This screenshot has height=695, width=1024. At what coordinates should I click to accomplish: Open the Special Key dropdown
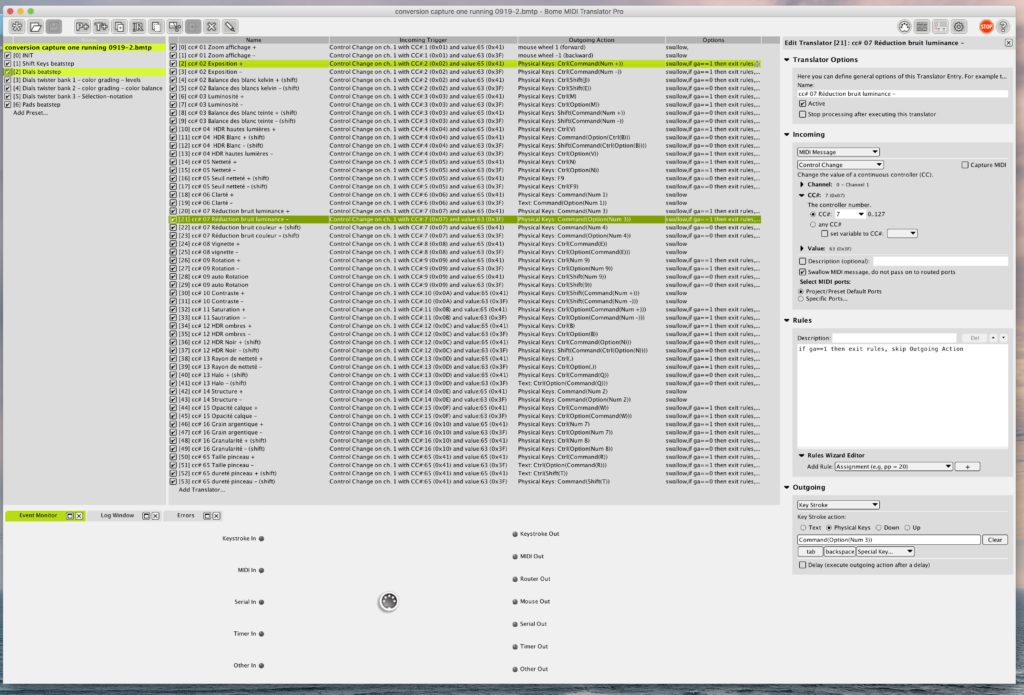click(x=884, y=552)
